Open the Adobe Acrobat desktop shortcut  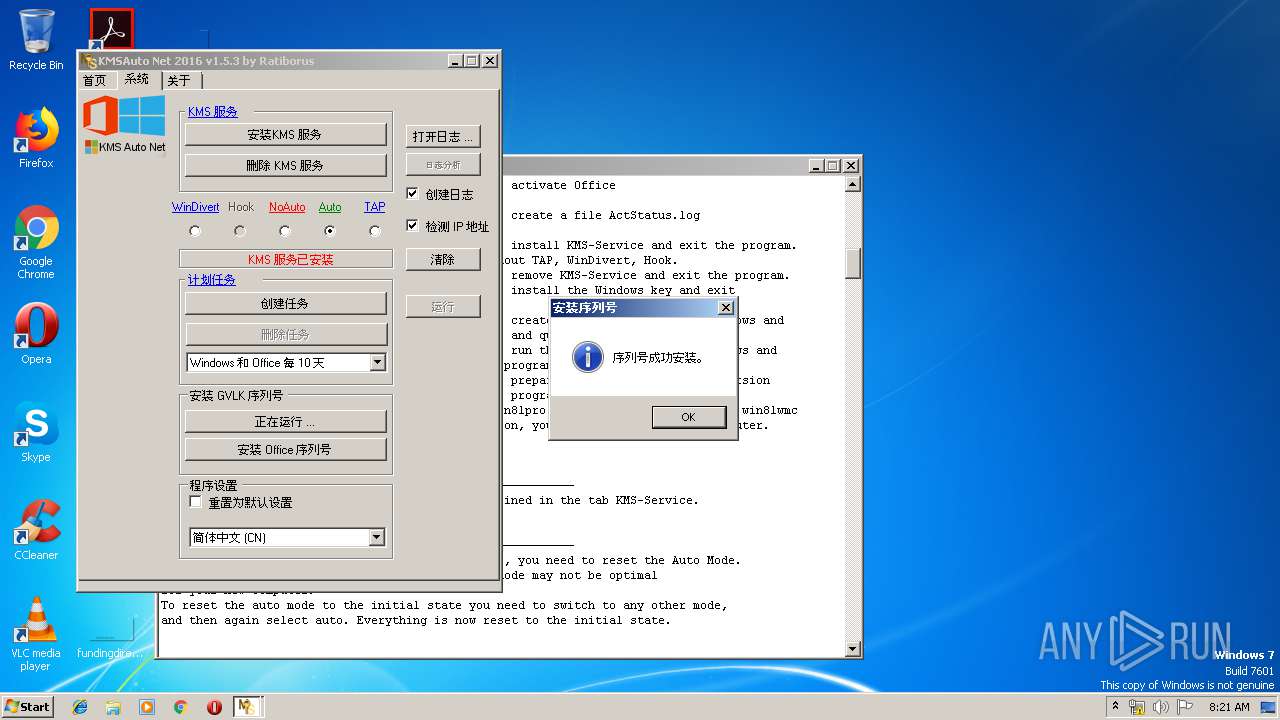(x=111, y=28)
